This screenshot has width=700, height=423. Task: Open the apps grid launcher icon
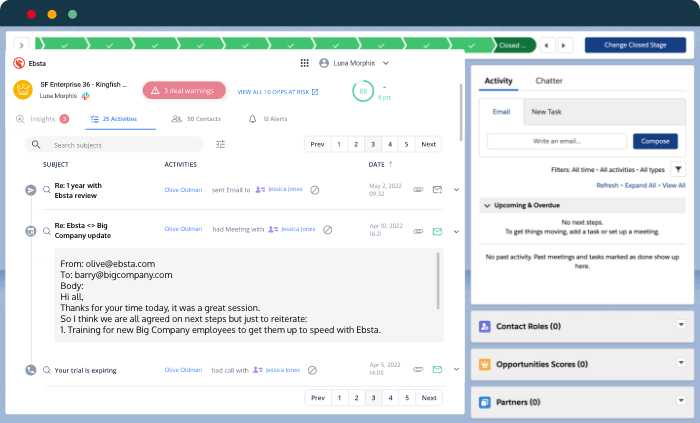point(304,62)
